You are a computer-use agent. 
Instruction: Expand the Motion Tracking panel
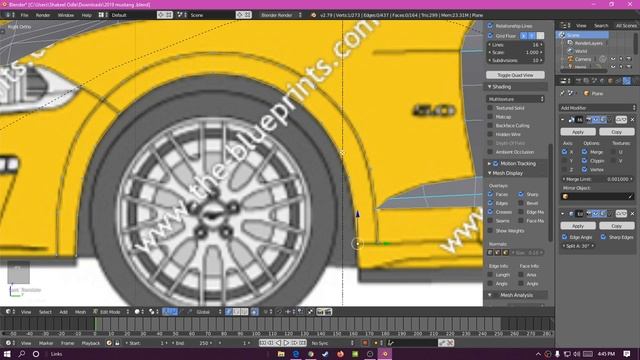click(489, 164)
